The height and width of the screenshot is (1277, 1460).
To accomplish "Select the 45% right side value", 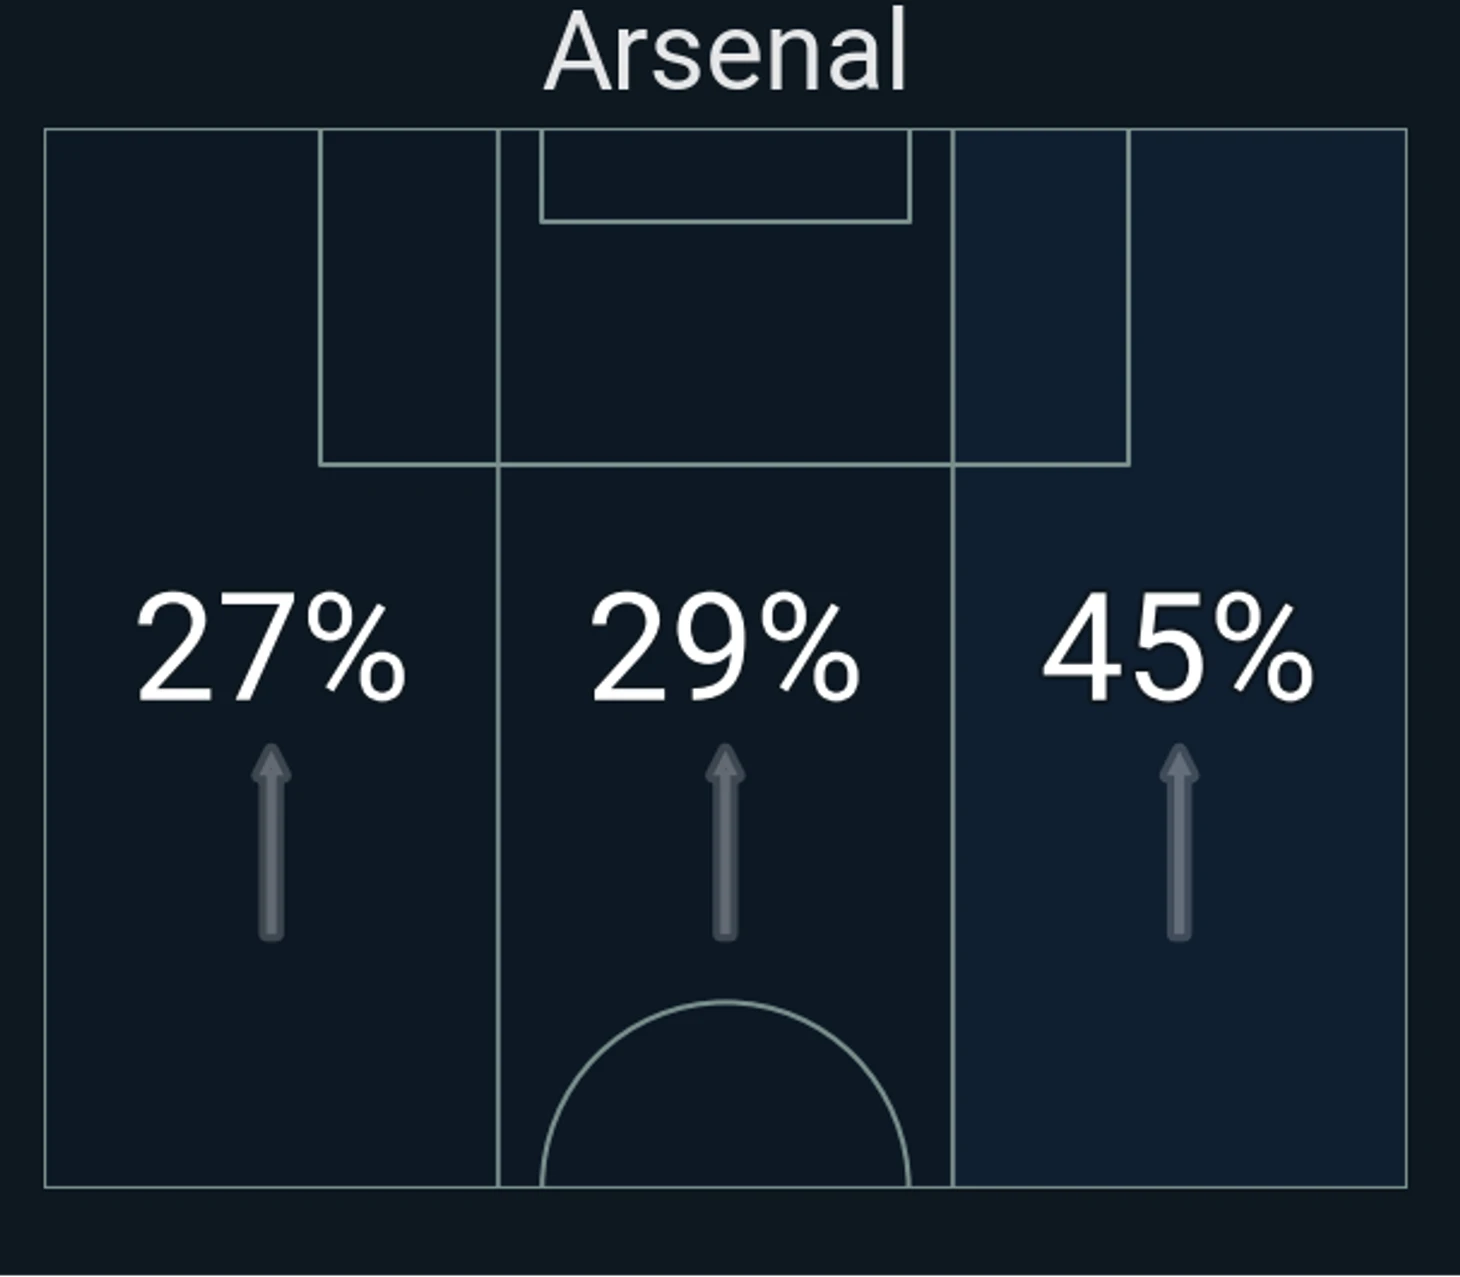I will coord(1179,648).
